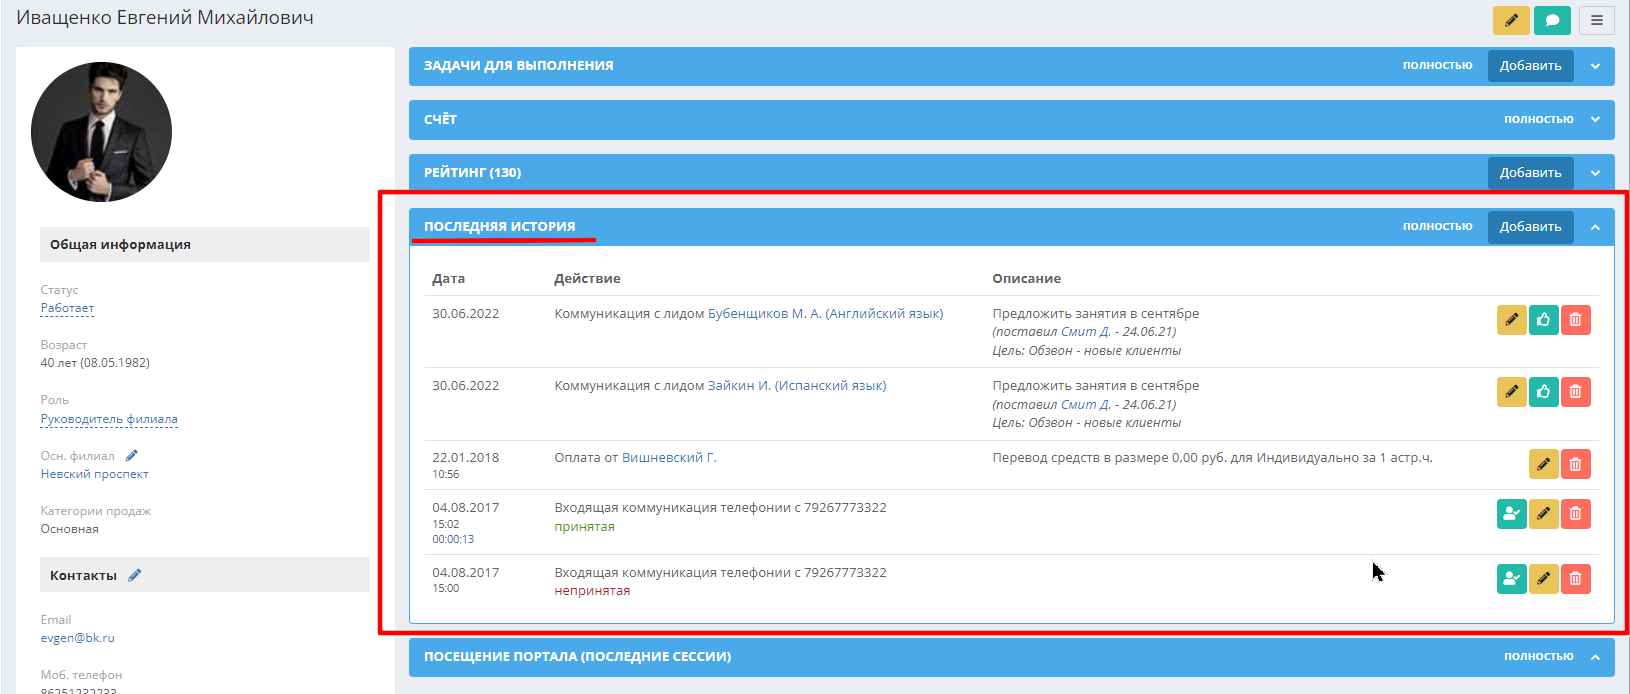
Task: Click Добавить in Последняя история panel
Action: pos(1530,227)
